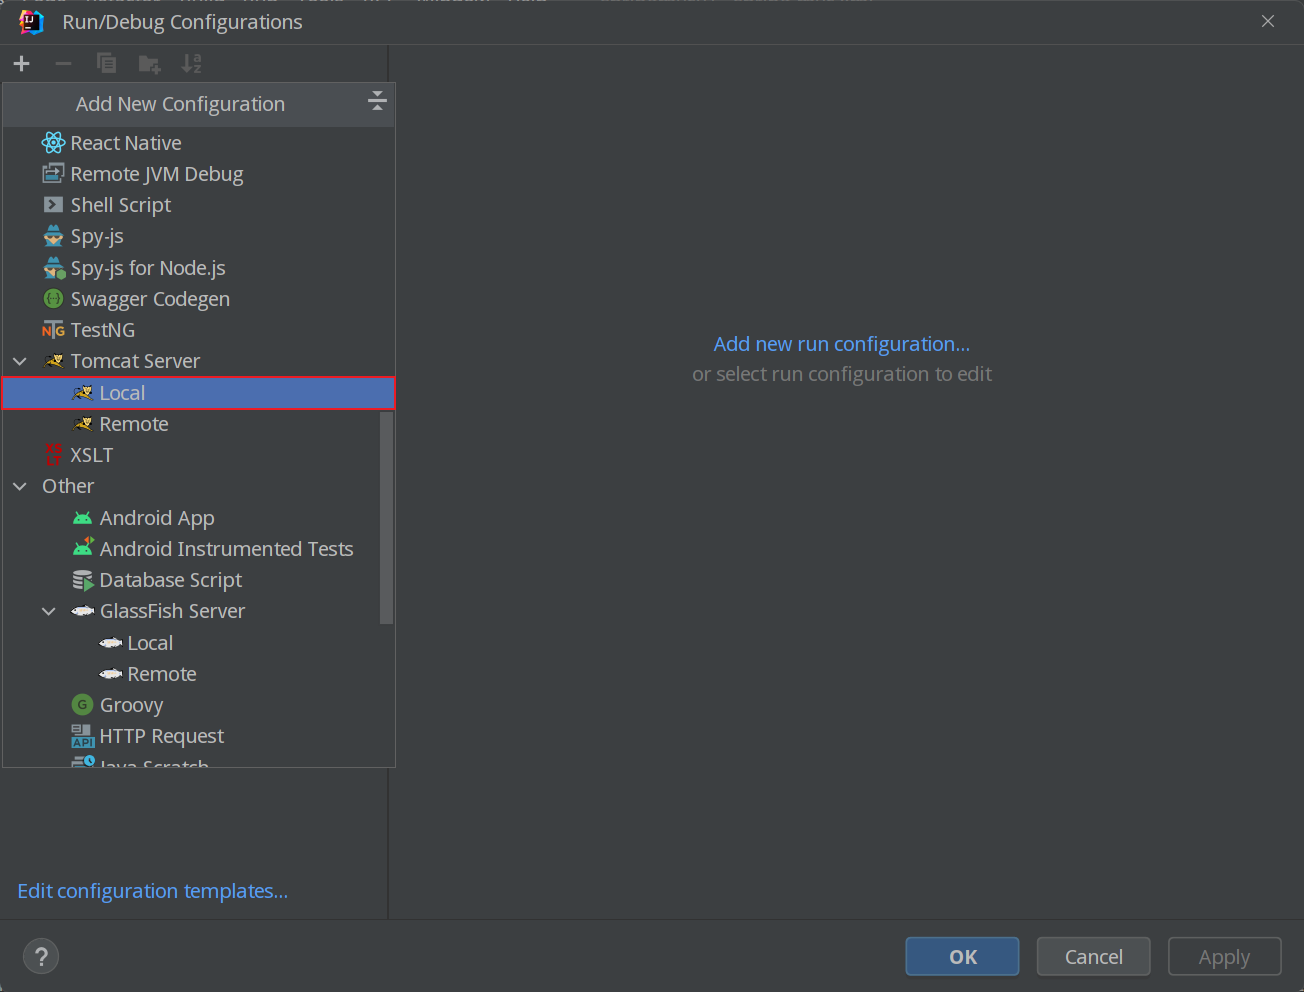Open Edit configuration templates link
The width and height of the screenshot is (1304, 992).
152,891
